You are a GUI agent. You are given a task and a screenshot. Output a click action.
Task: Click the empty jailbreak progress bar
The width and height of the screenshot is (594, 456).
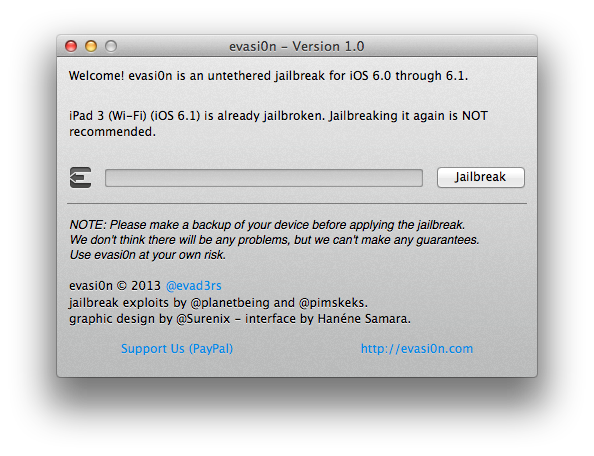coord(264,178)
